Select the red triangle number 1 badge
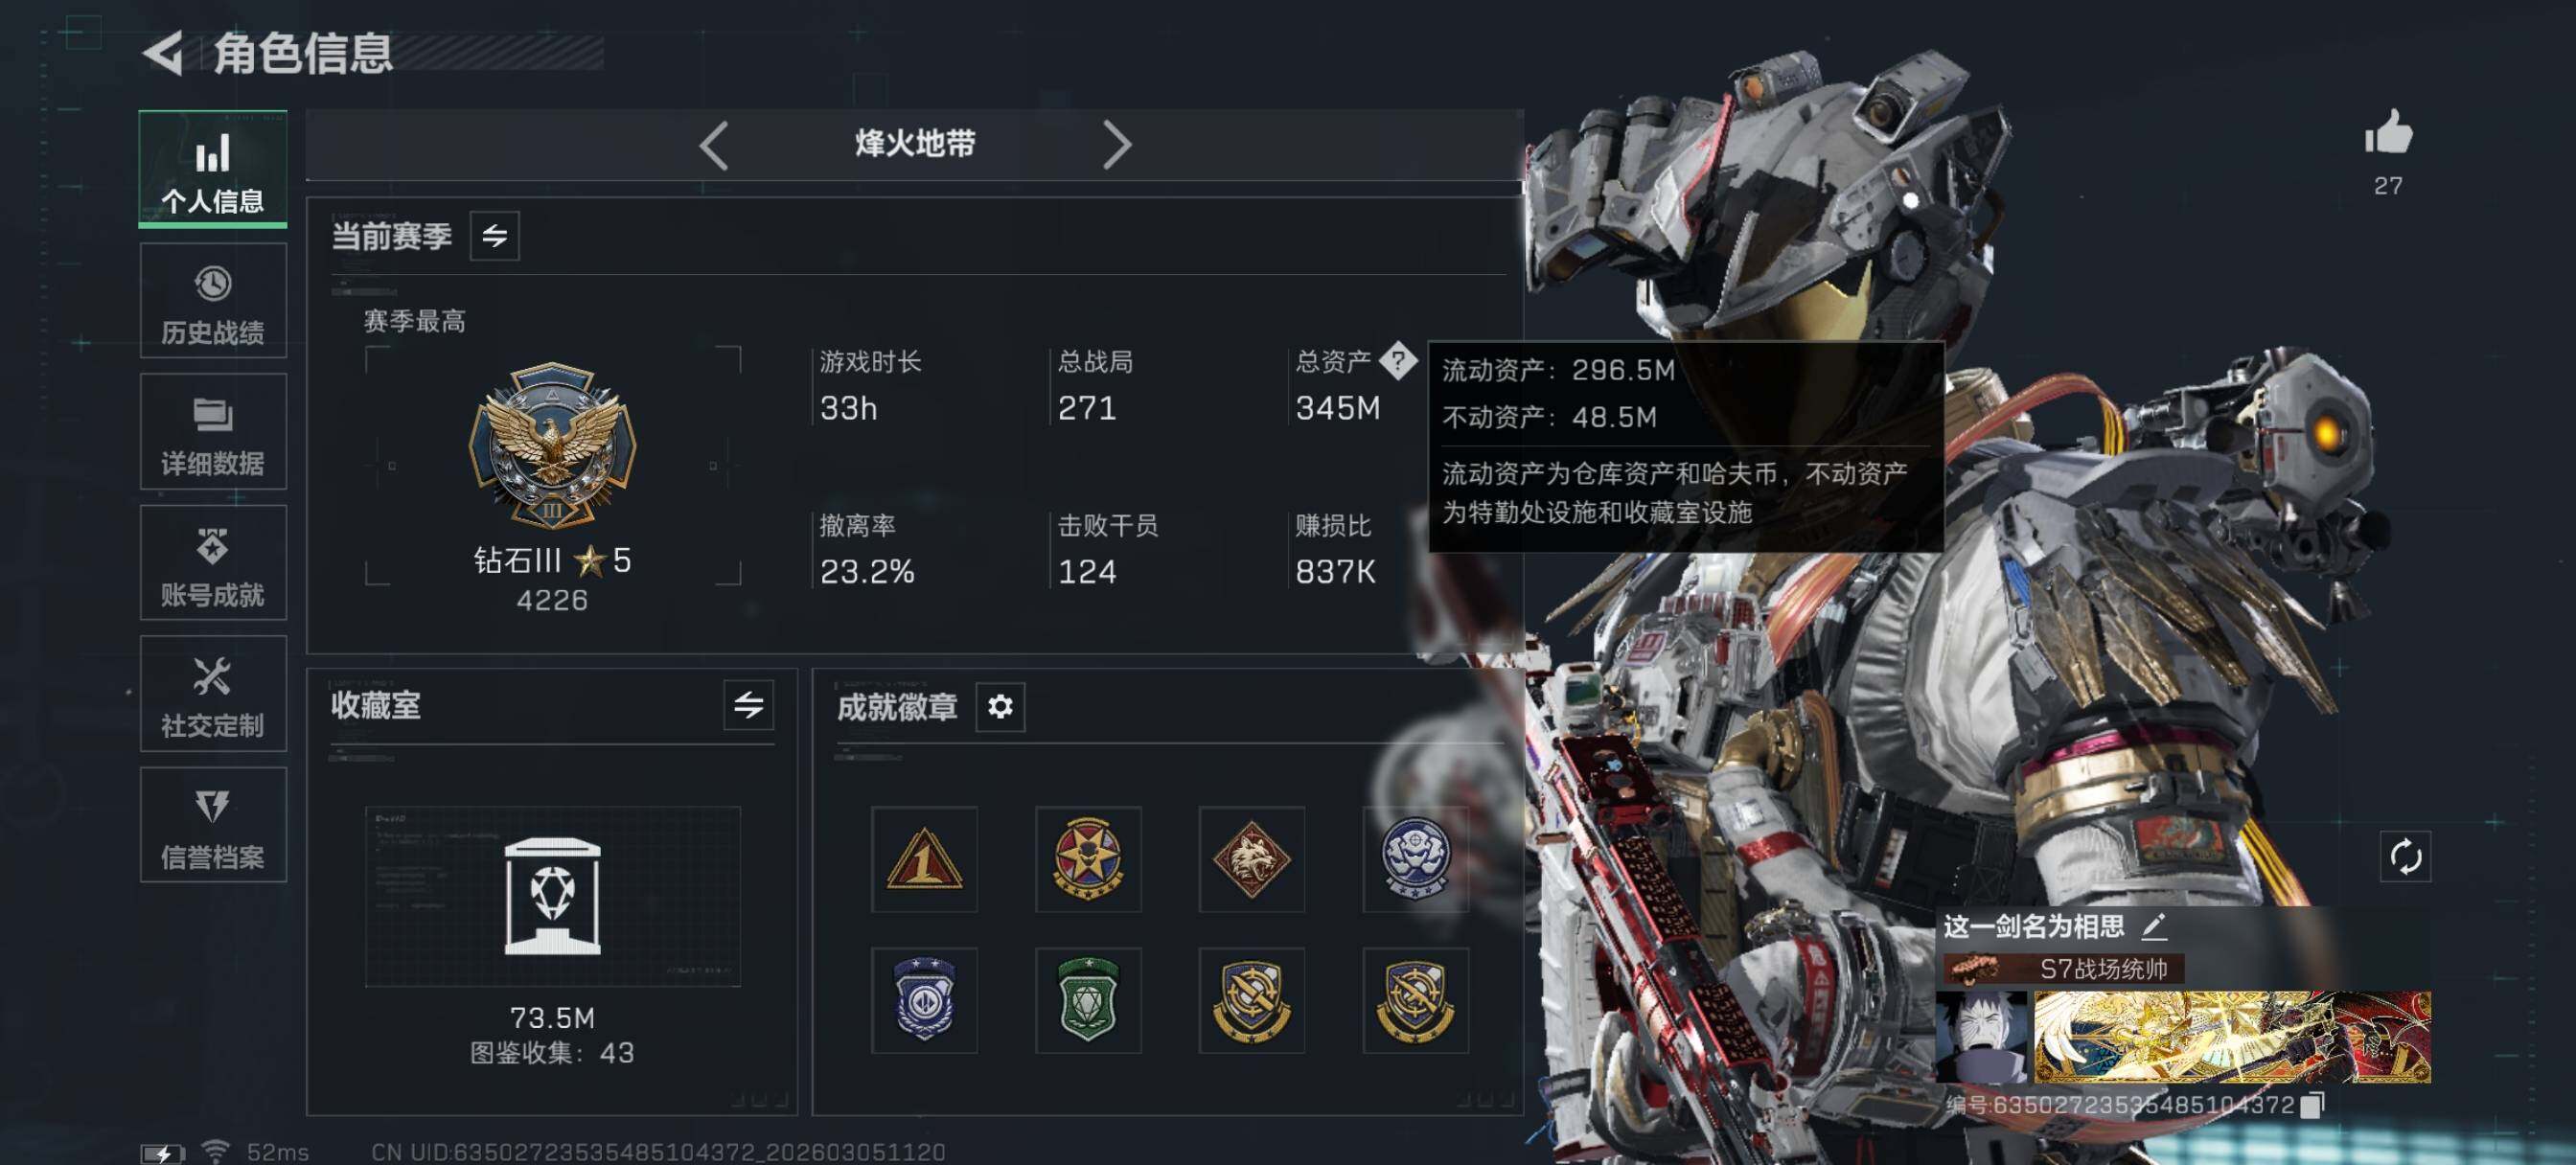Screen dimensions: 2576x1165 pos(924,859)
